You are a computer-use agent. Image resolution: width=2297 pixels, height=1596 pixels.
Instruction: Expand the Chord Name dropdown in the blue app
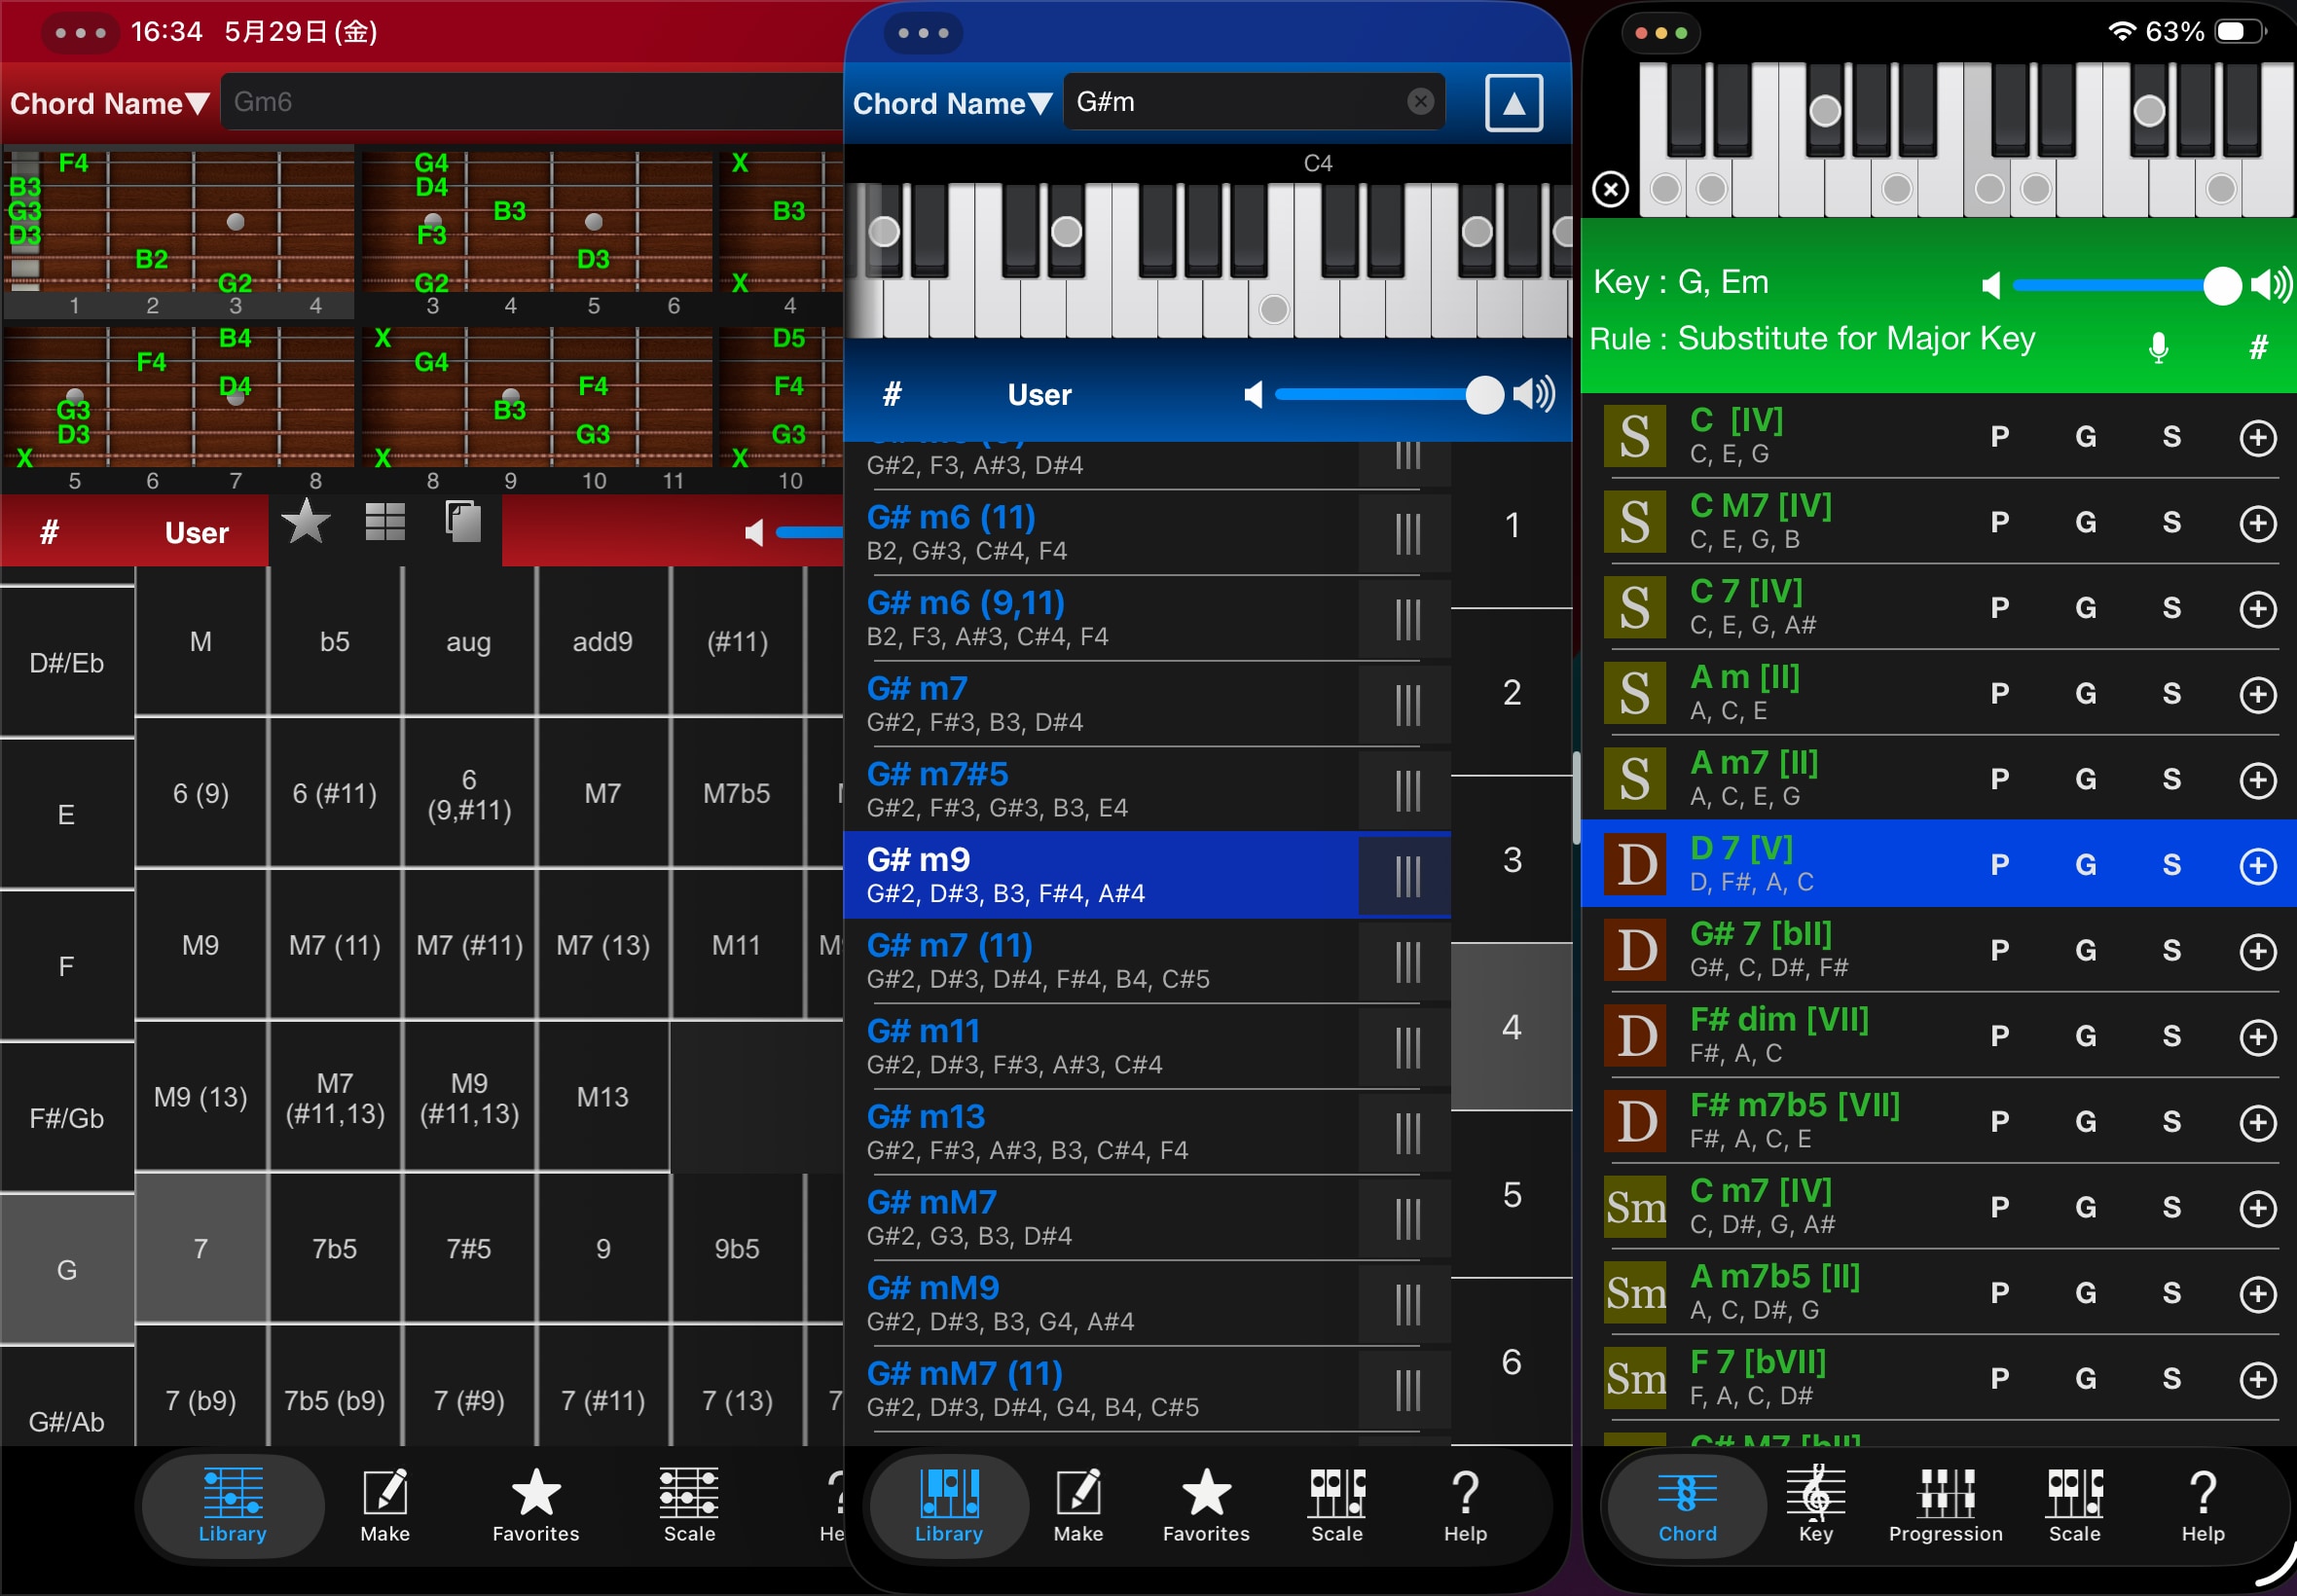[953, 103]
